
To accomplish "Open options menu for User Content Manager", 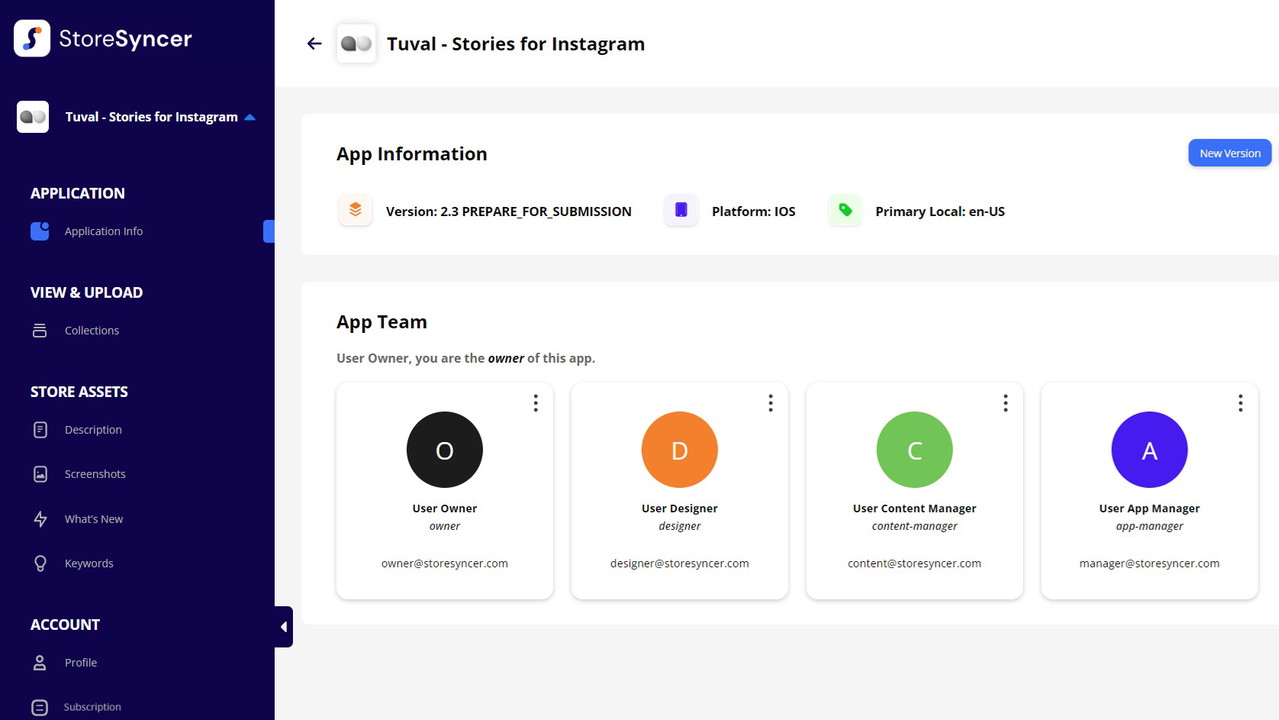I will pos(1005,403).
